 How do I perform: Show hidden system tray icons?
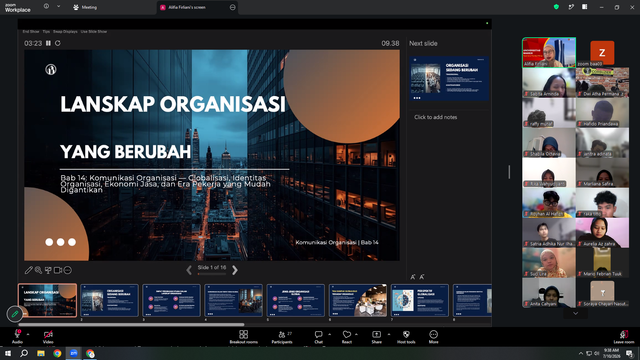pyautogui.click(x=580, y=353)
